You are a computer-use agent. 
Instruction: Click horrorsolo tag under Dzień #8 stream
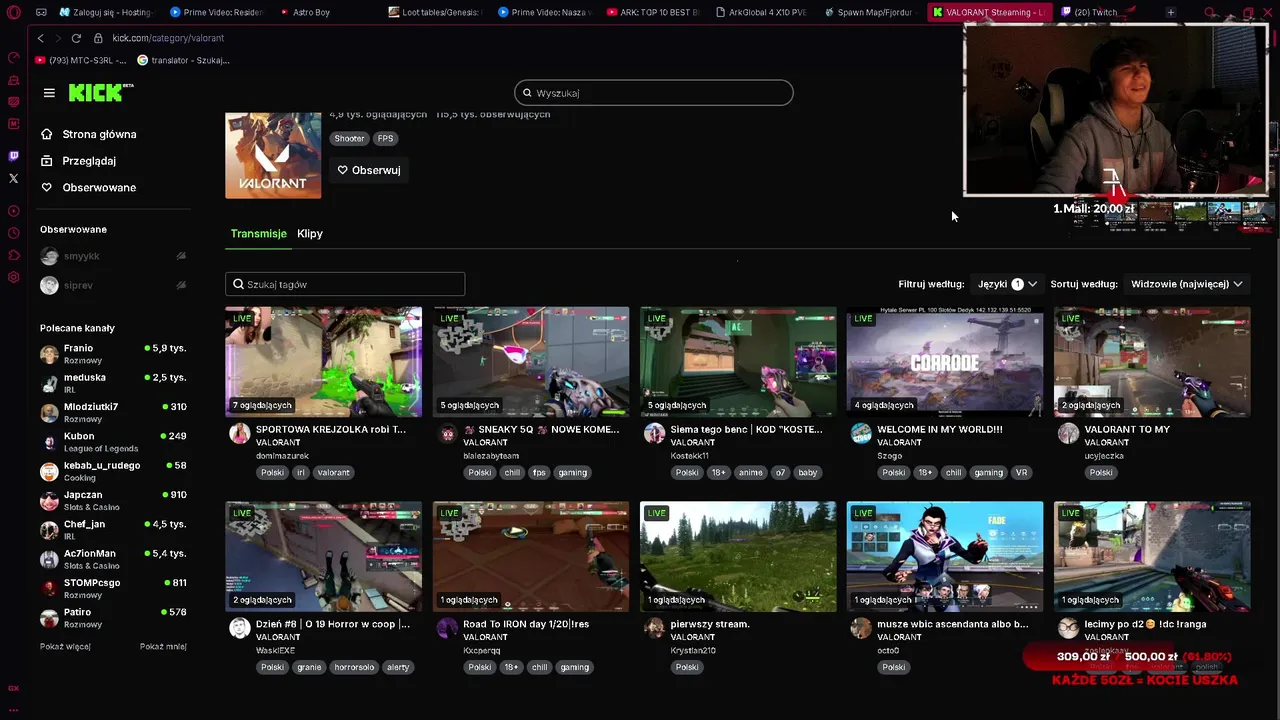pos(354,667)
